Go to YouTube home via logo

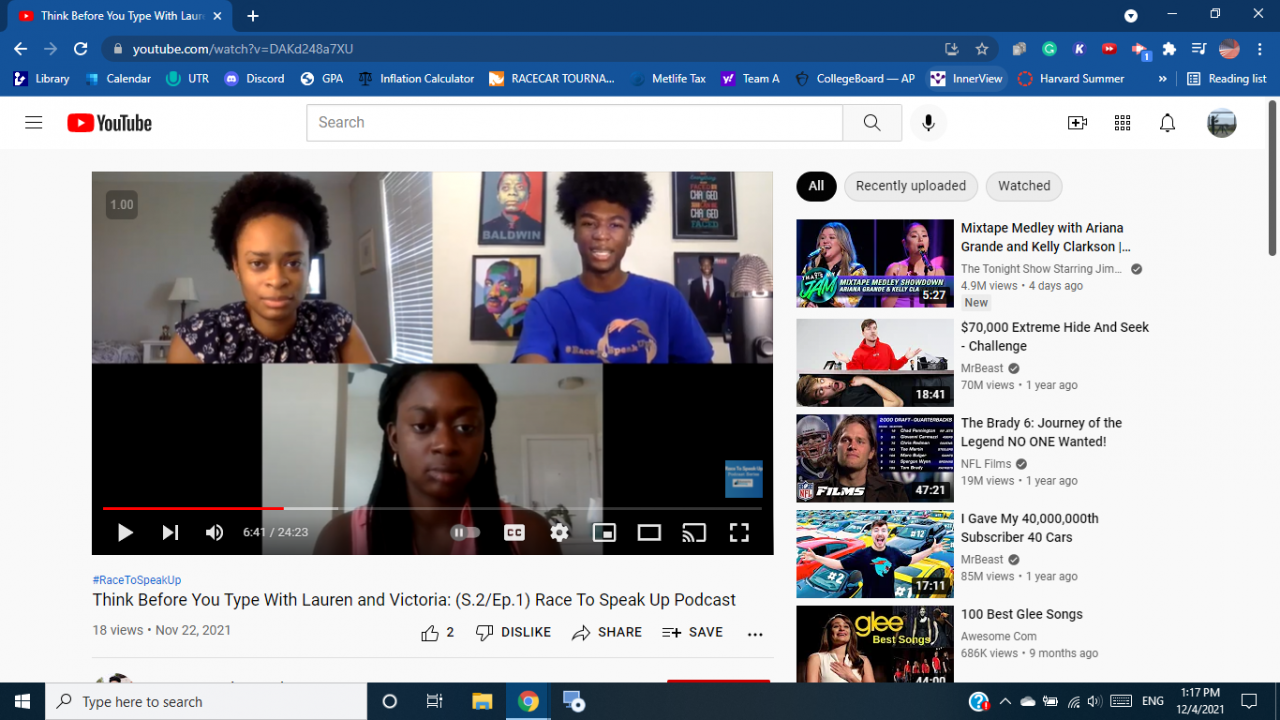pos(110,123)
